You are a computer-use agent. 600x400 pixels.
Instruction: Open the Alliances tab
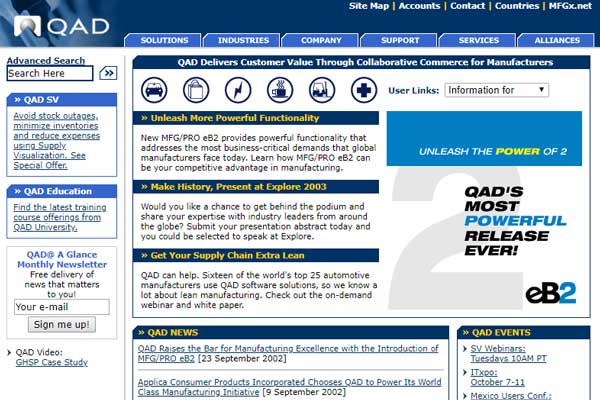(x=557, y=40)
